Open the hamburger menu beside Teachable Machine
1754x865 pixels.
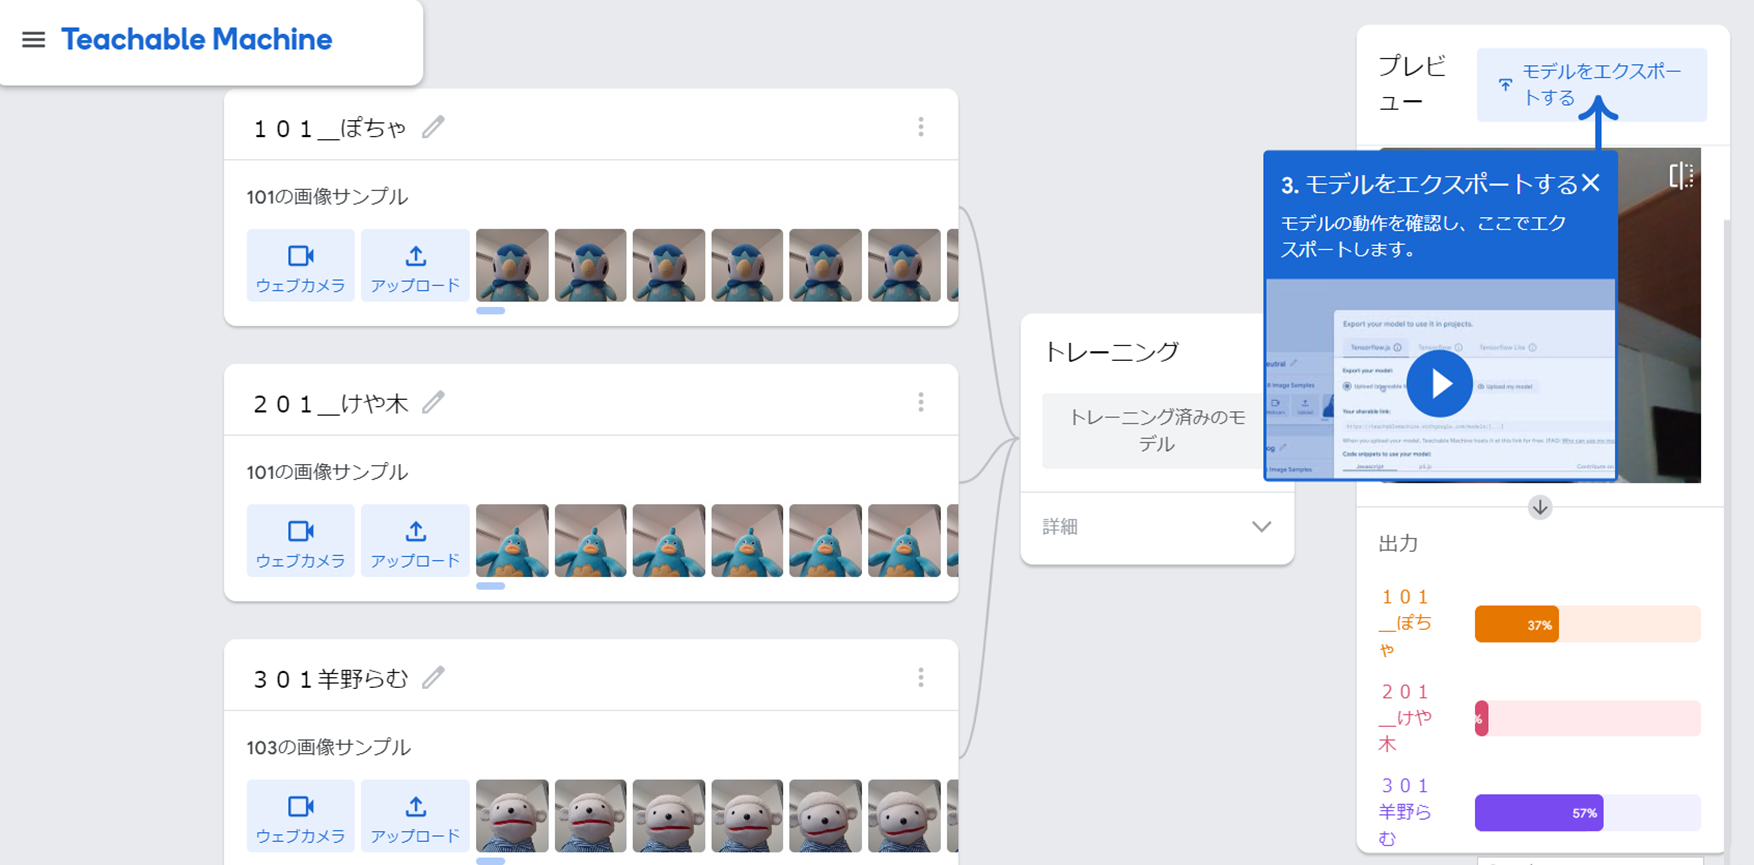(33, 40)
